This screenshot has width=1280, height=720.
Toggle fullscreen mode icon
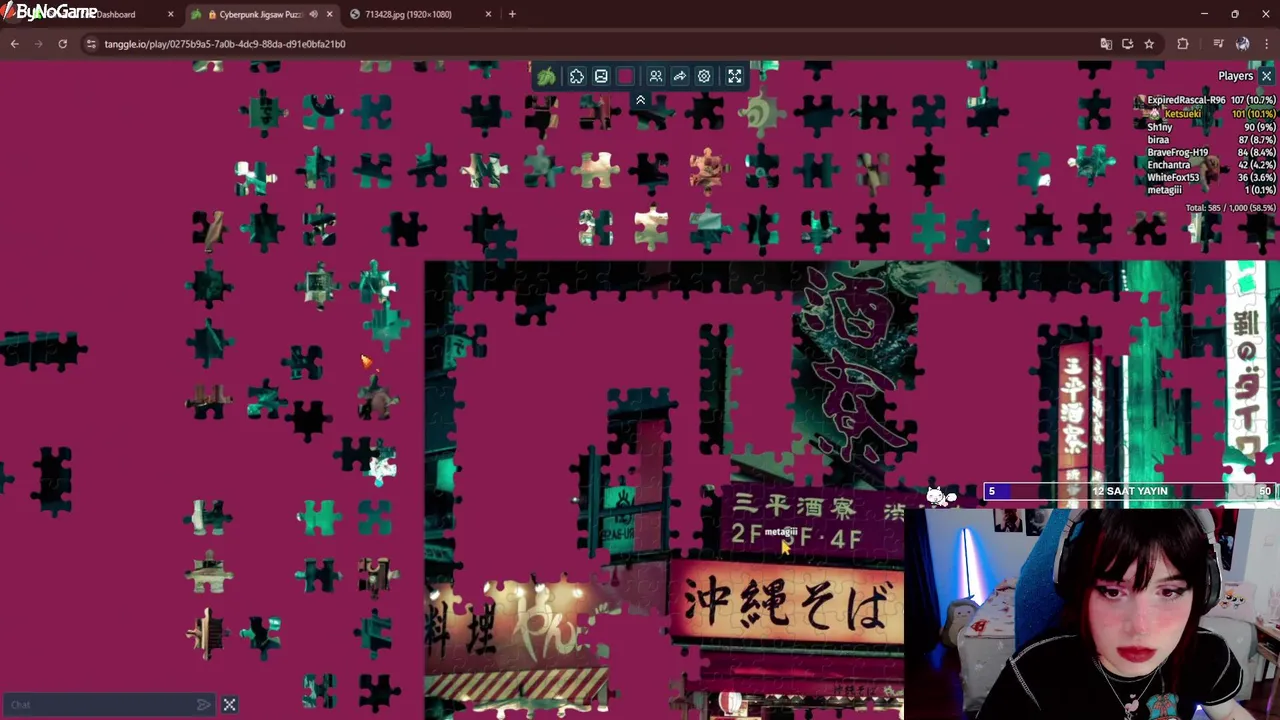click(x=735, y=76)
